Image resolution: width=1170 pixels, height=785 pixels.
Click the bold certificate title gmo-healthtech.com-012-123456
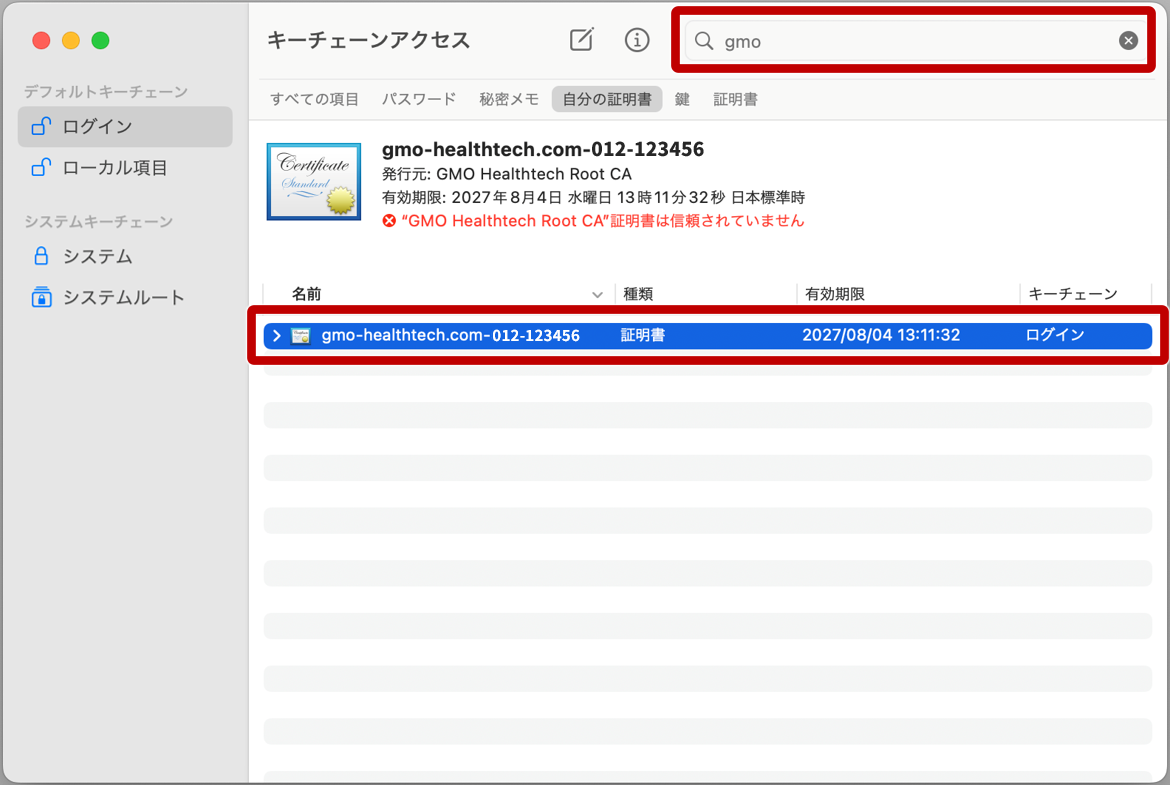click(542, 149)
